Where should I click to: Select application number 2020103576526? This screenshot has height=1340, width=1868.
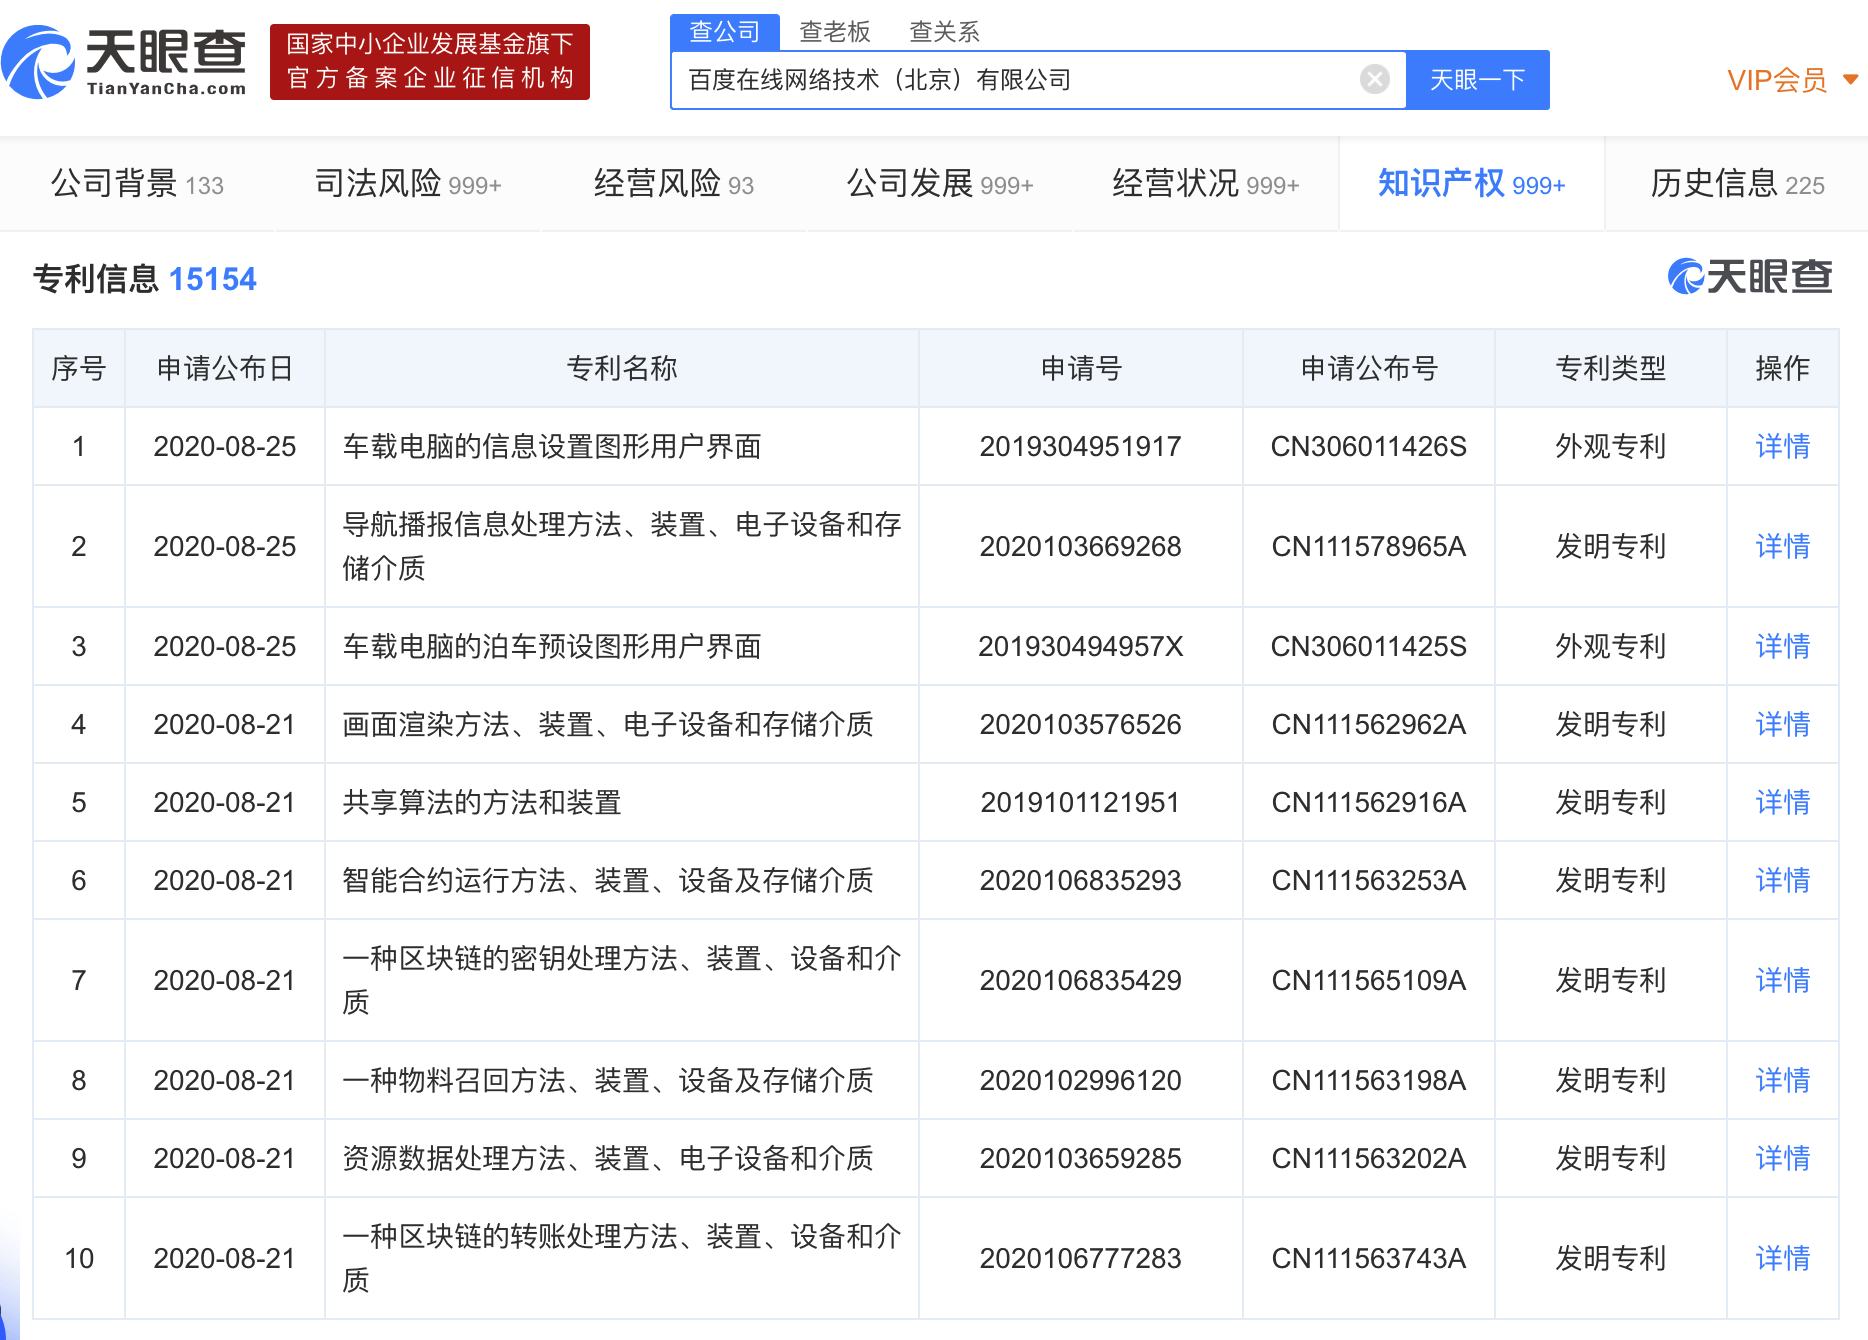(x=1080, y=724)
